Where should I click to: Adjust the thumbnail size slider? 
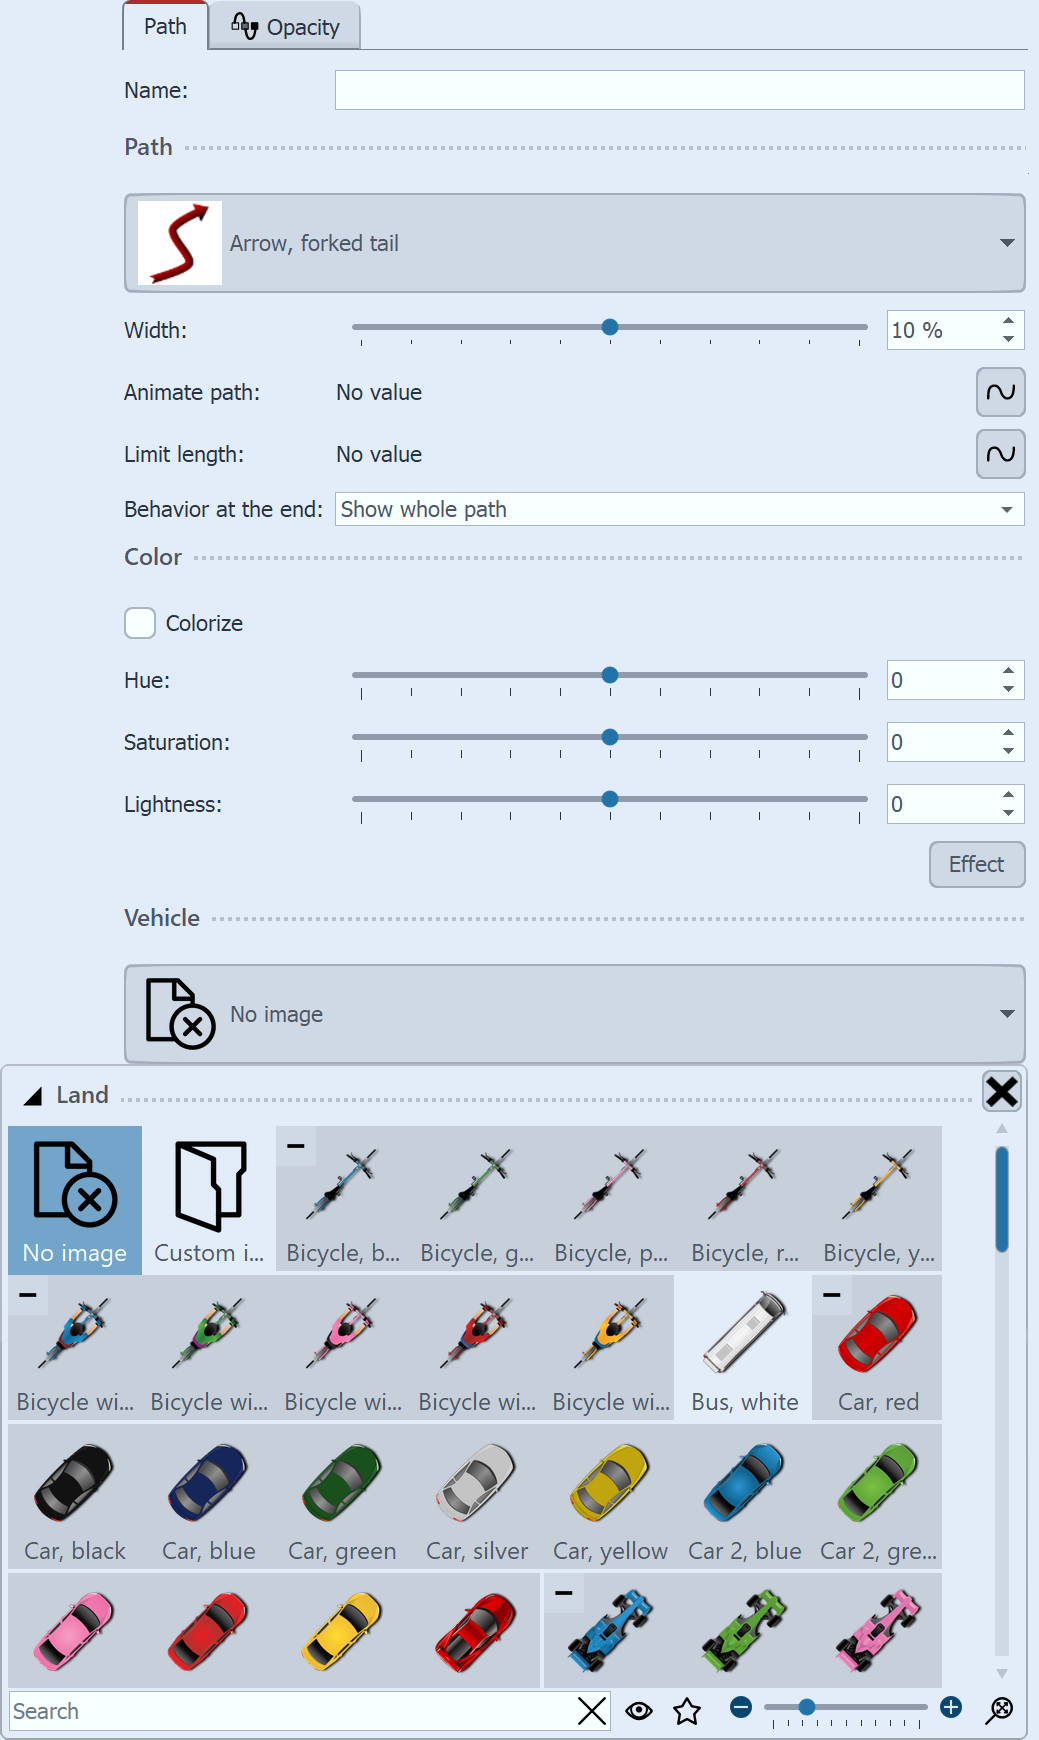tap(807, 1707)
